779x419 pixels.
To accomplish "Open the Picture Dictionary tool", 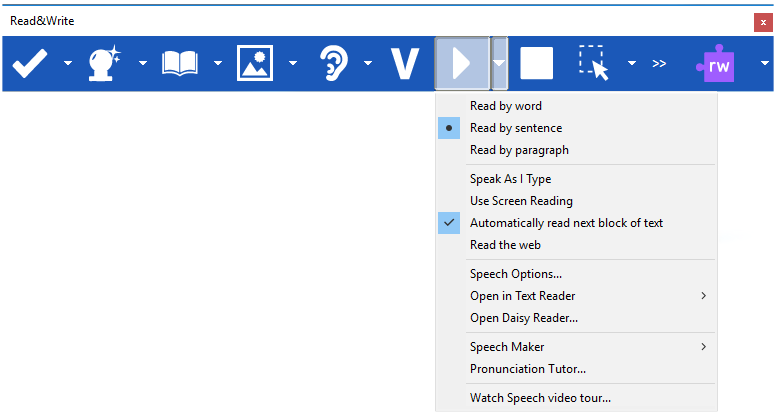I will [254, 63].
